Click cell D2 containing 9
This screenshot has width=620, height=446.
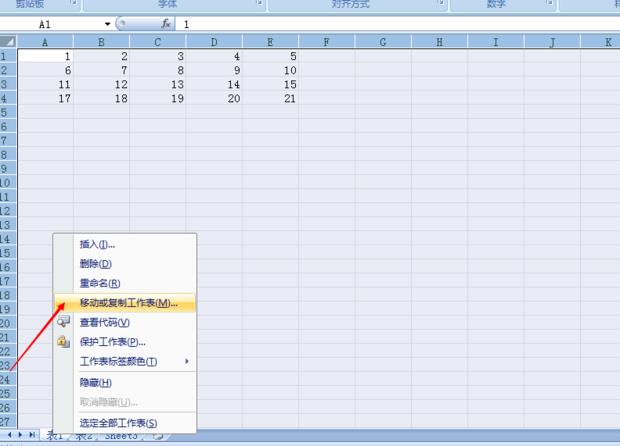pos(214,70)
